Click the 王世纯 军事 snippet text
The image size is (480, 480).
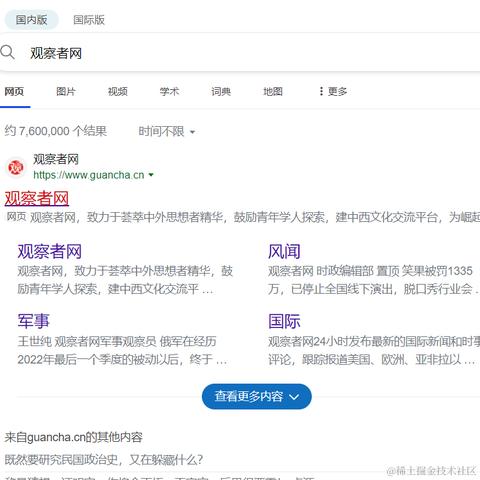tap(122, 350)
